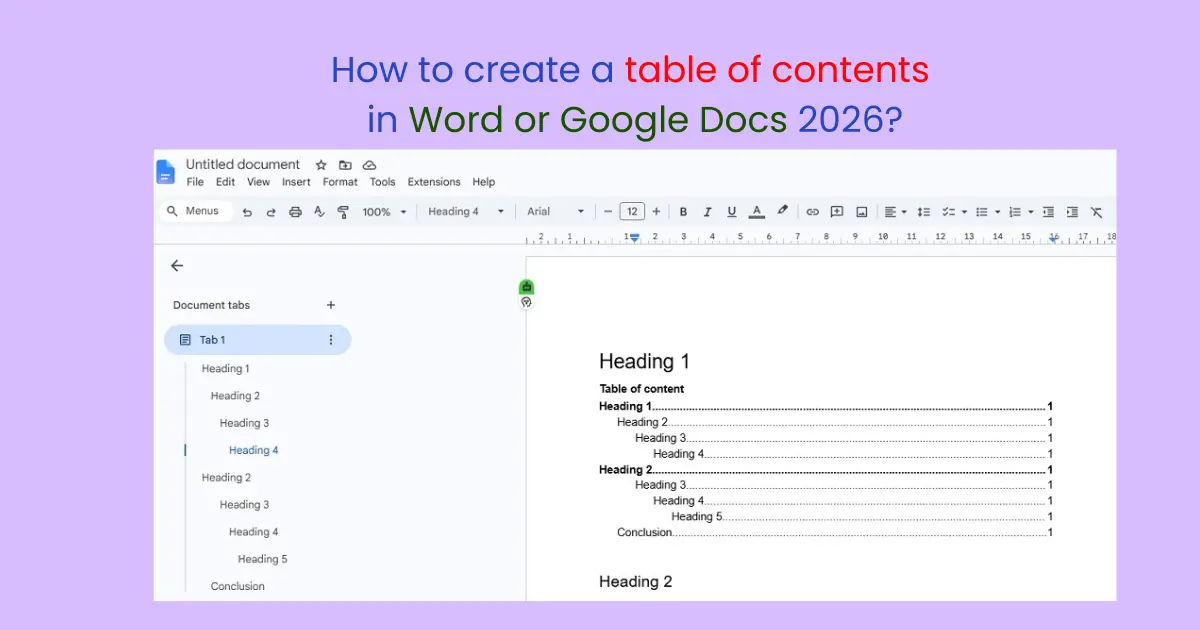1200x630 pixels.
Task: Click the Untitled document title
Action: 243,164
